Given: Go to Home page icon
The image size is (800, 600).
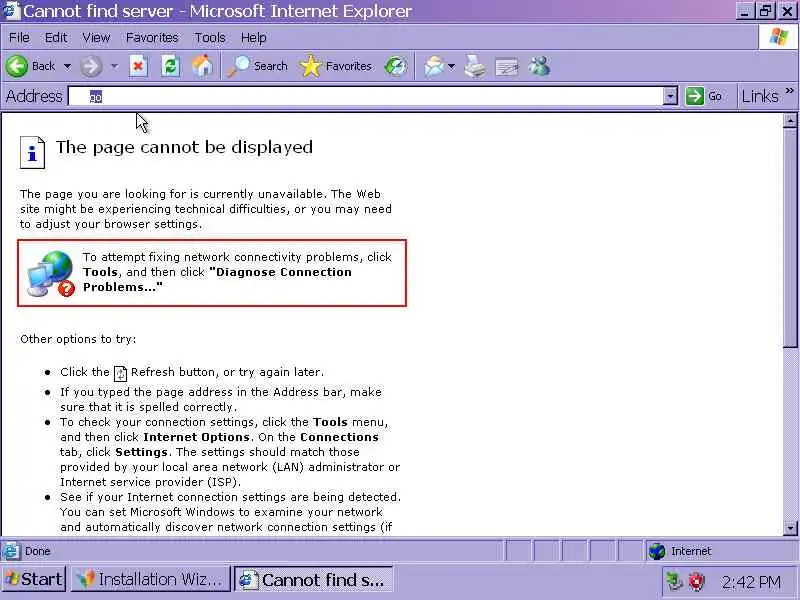Looking at the screenshot, I should pyautogui.click(x=202, y=66).
